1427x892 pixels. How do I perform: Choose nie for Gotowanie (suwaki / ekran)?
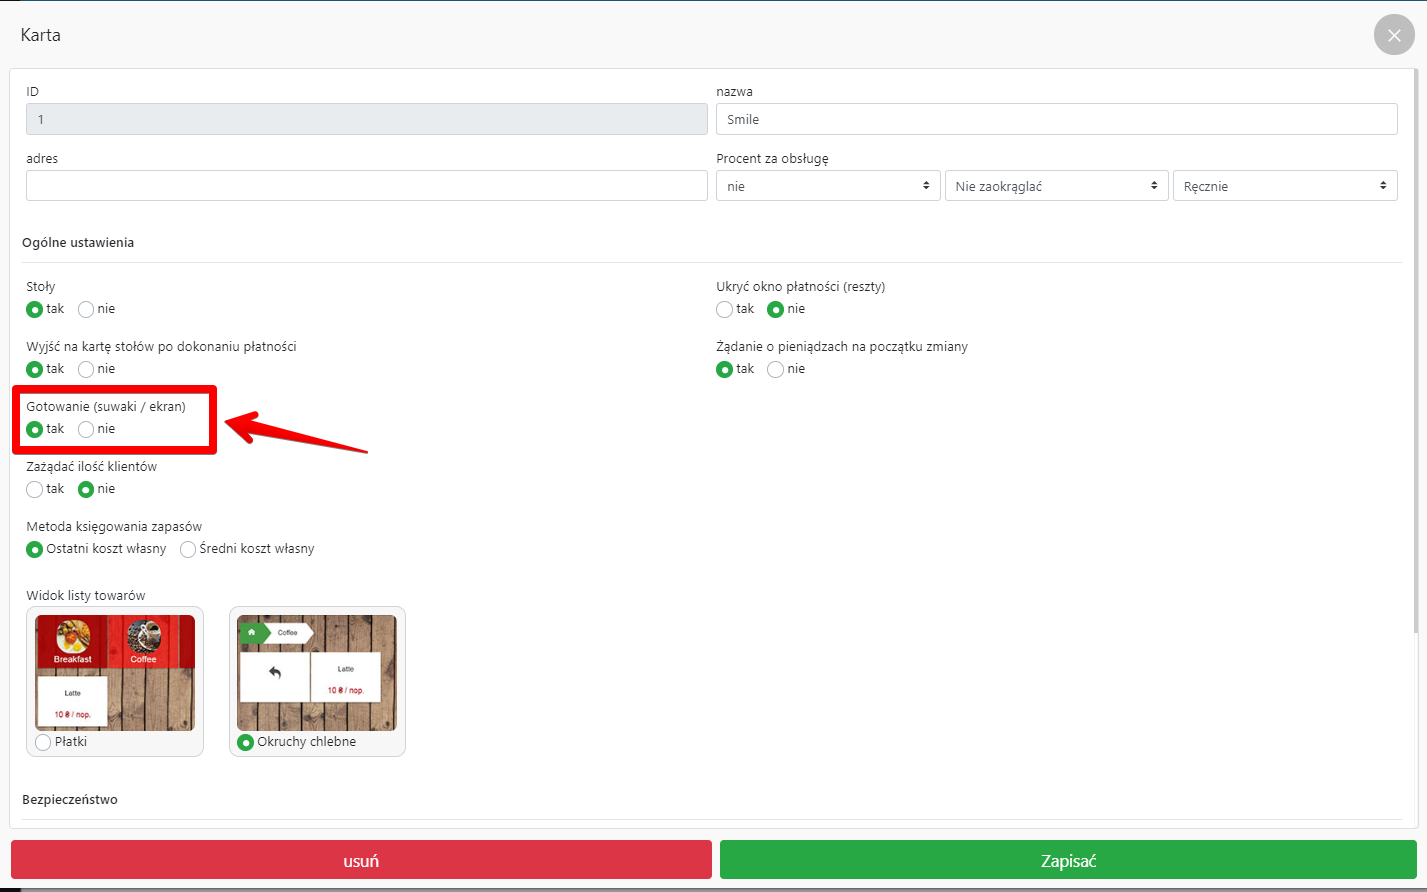[87, 429]
